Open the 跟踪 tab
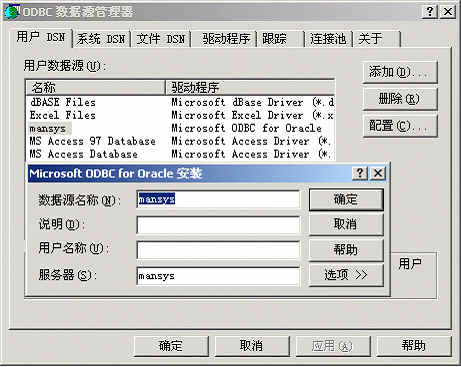This screenshot has height=367, width=461. (280, 39)
